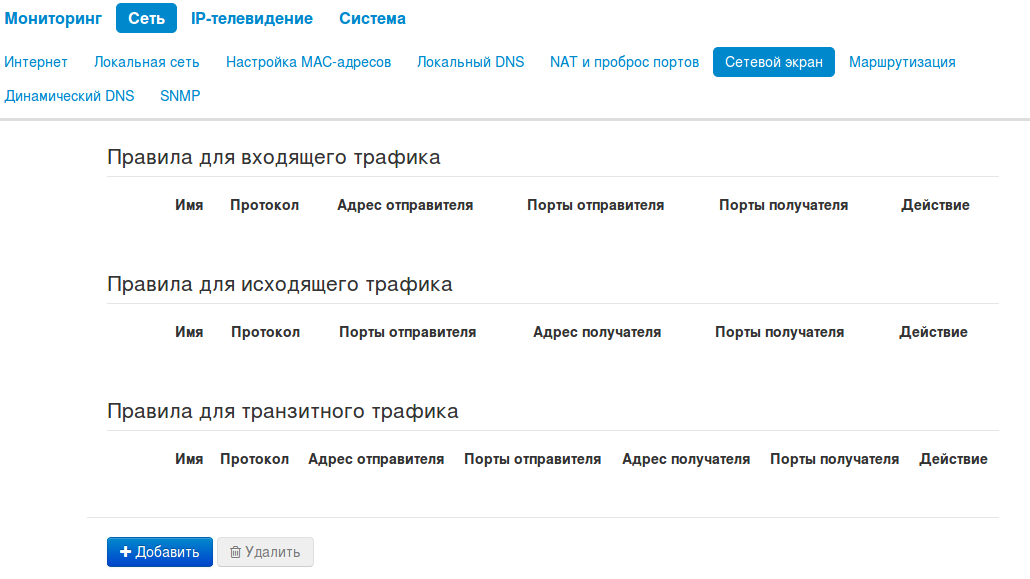Open the Система top menu
Viewport: 1030px width, 579px height.
coord(372,19)
